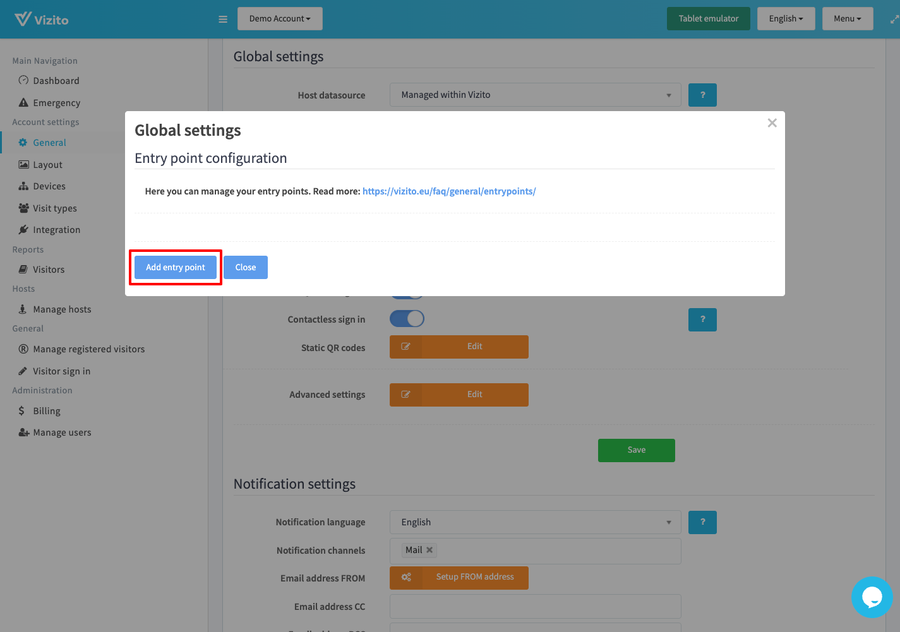900x632 pixels.
Task: Disable the Contactless sign in switch
Action: pyautogui.click(x=407, y=319)
